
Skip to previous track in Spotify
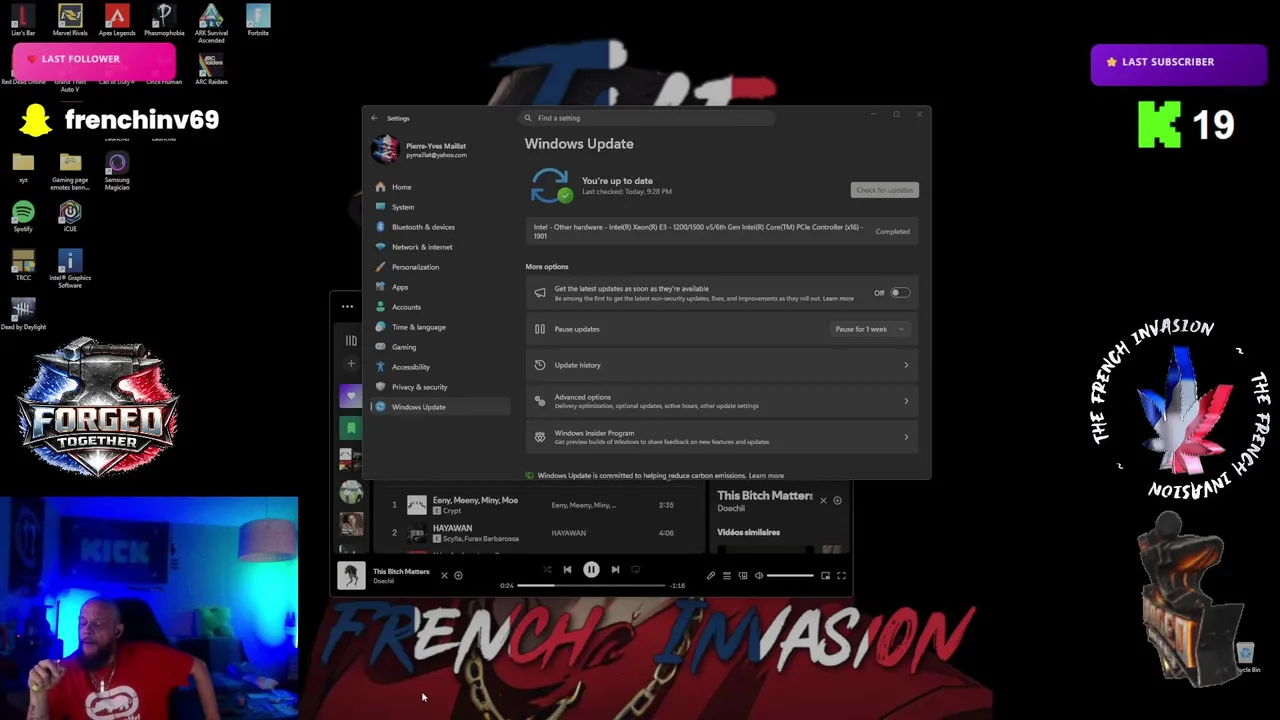(567, 570)
